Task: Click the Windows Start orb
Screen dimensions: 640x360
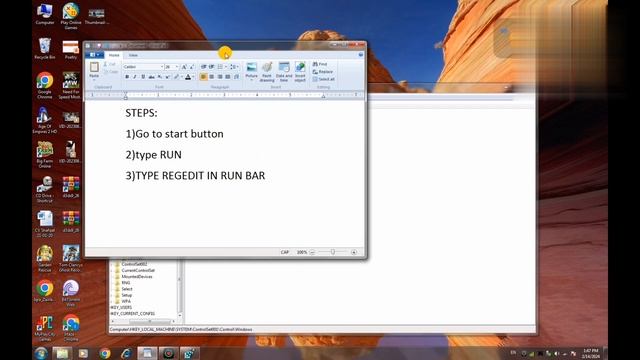Action: (41, 353)
